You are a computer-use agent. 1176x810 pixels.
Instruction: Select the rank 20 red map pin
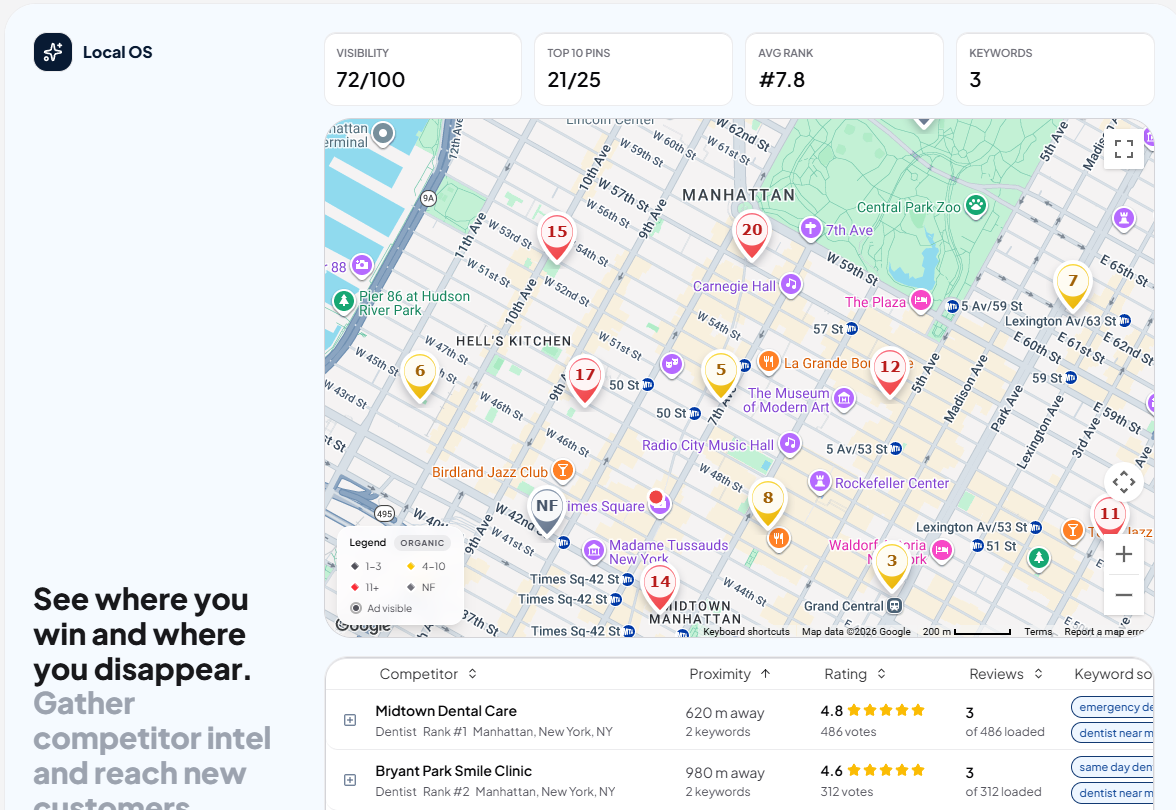(x=752, y=236)
